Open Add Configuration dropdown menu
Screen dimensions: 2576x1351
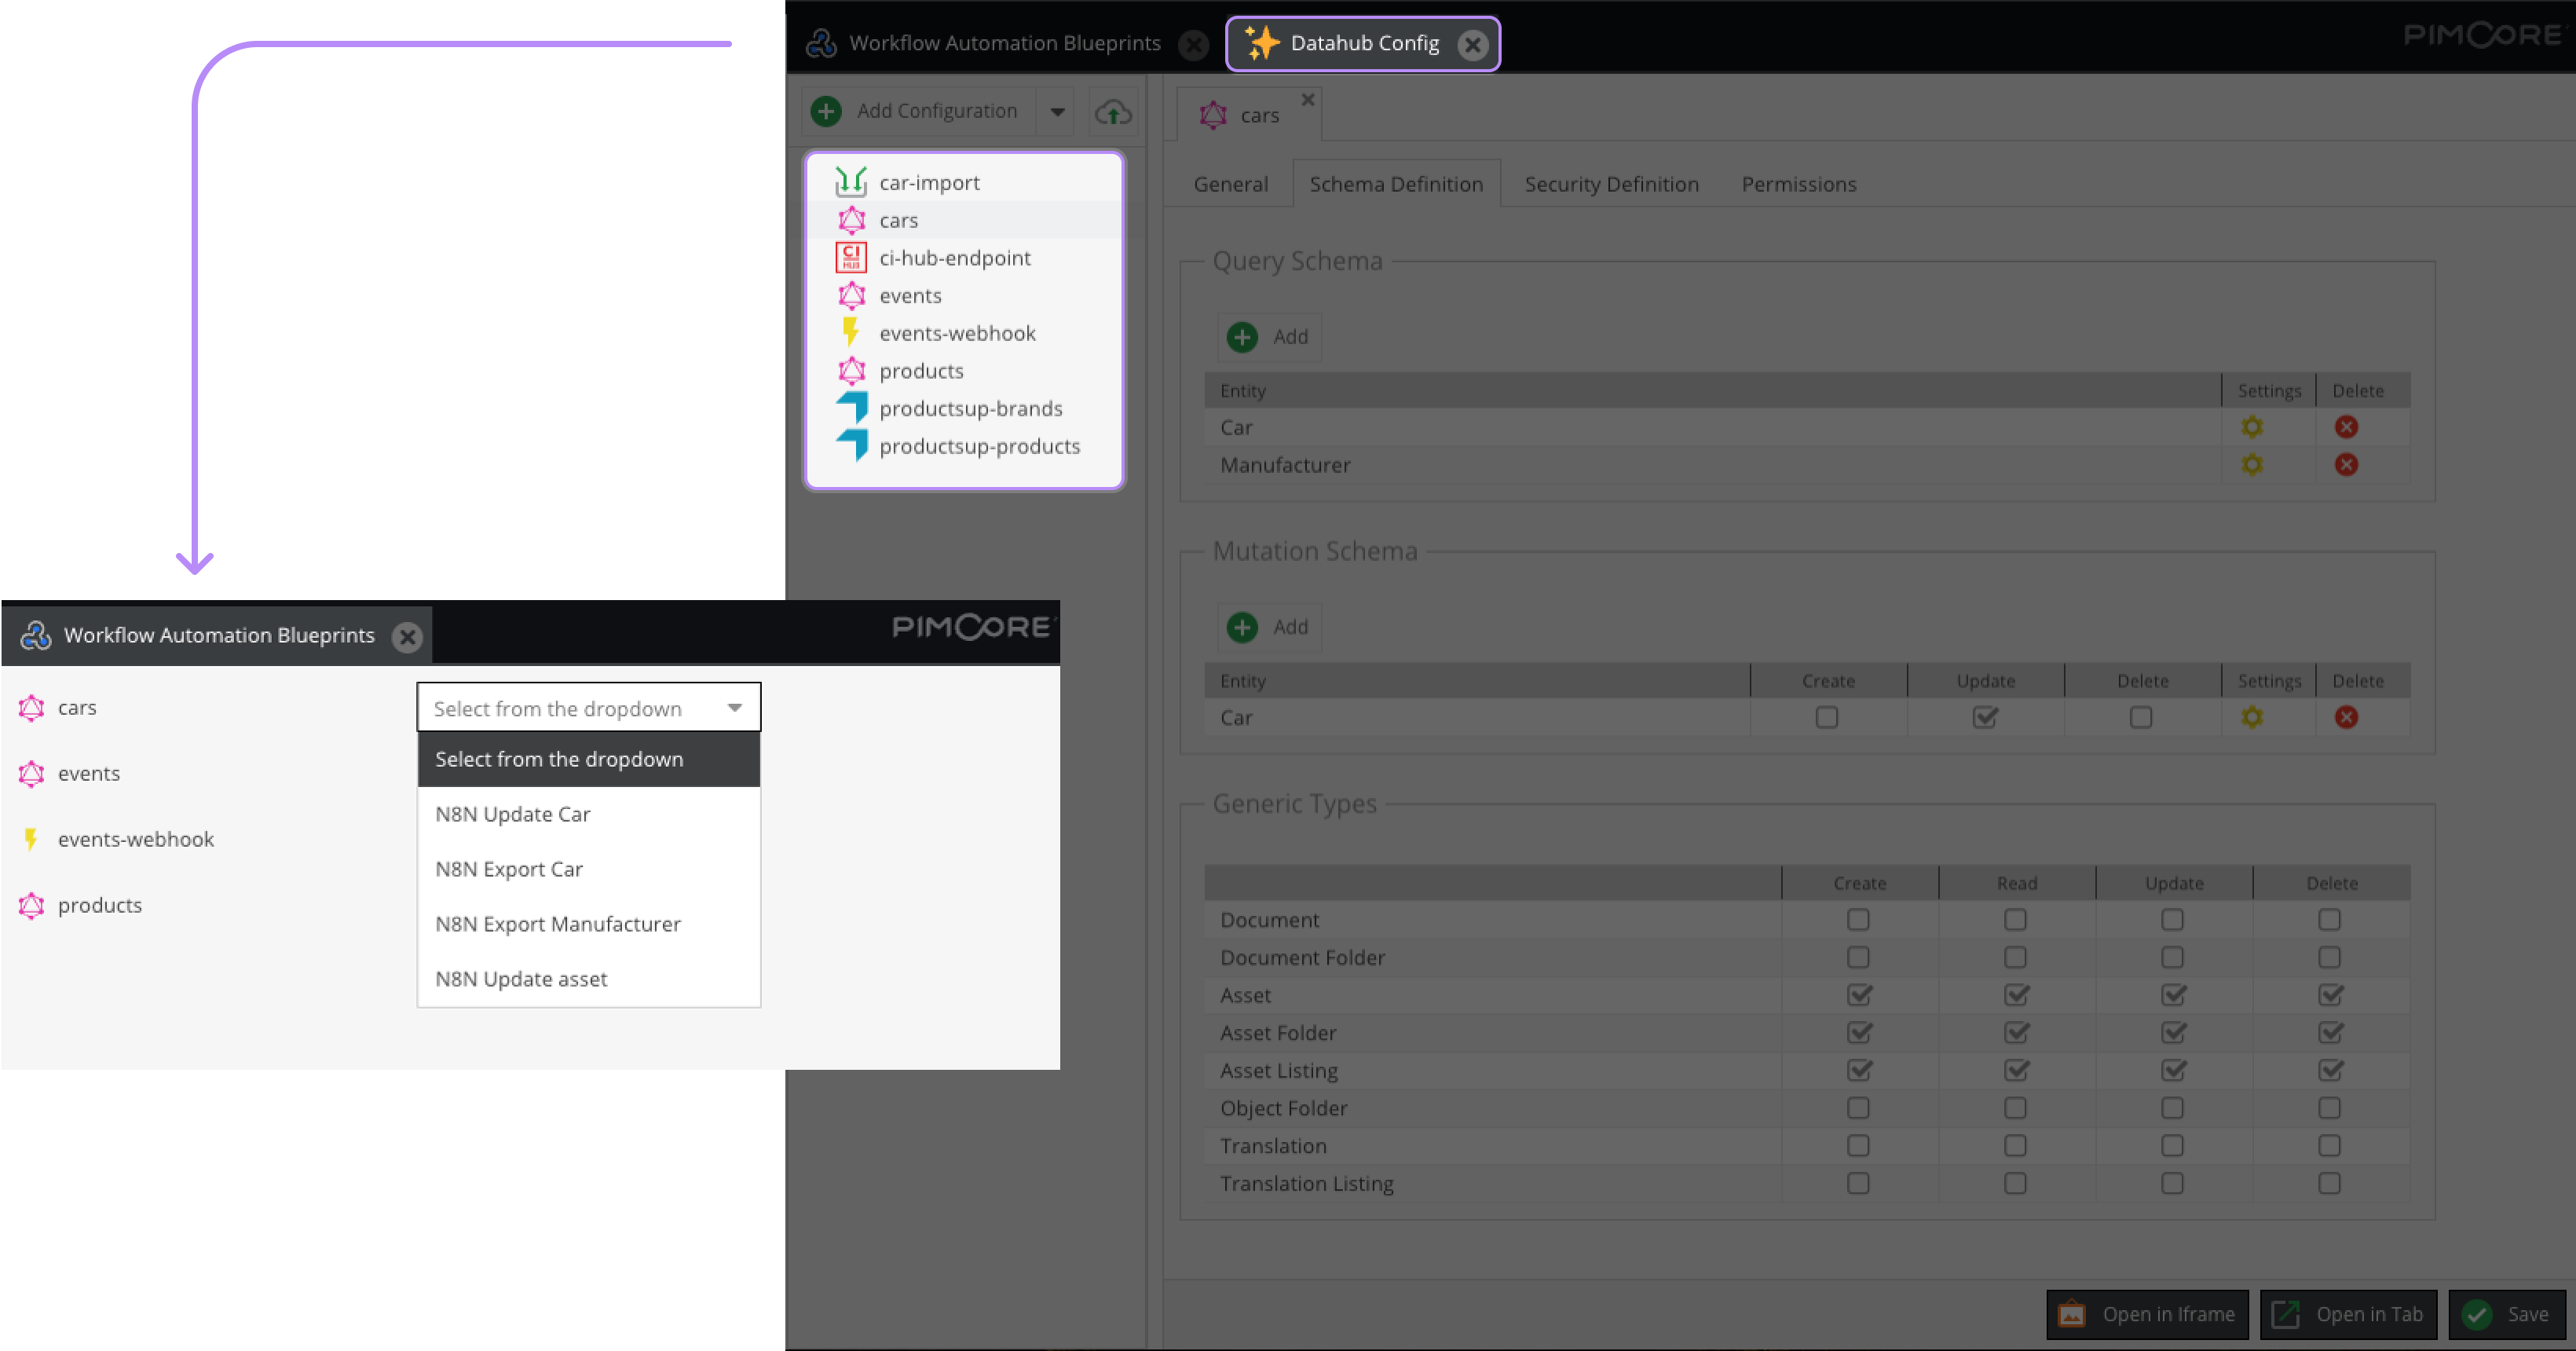click(x=1055, y=109)
